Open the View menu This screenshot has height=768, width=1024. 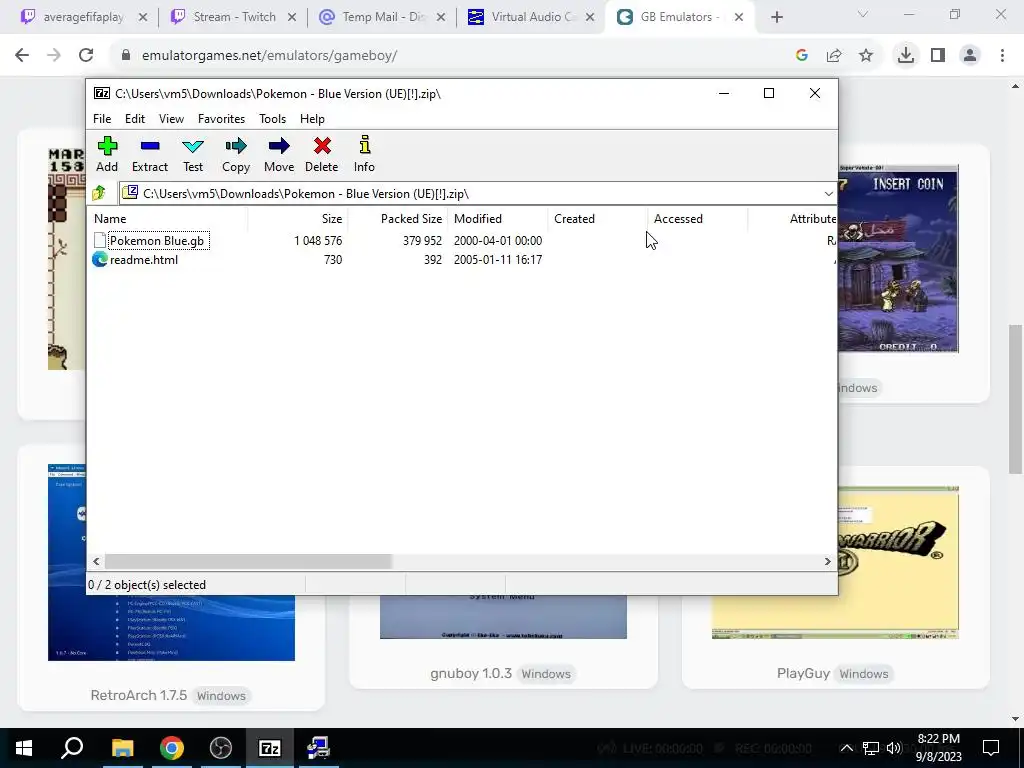(171, 119)
